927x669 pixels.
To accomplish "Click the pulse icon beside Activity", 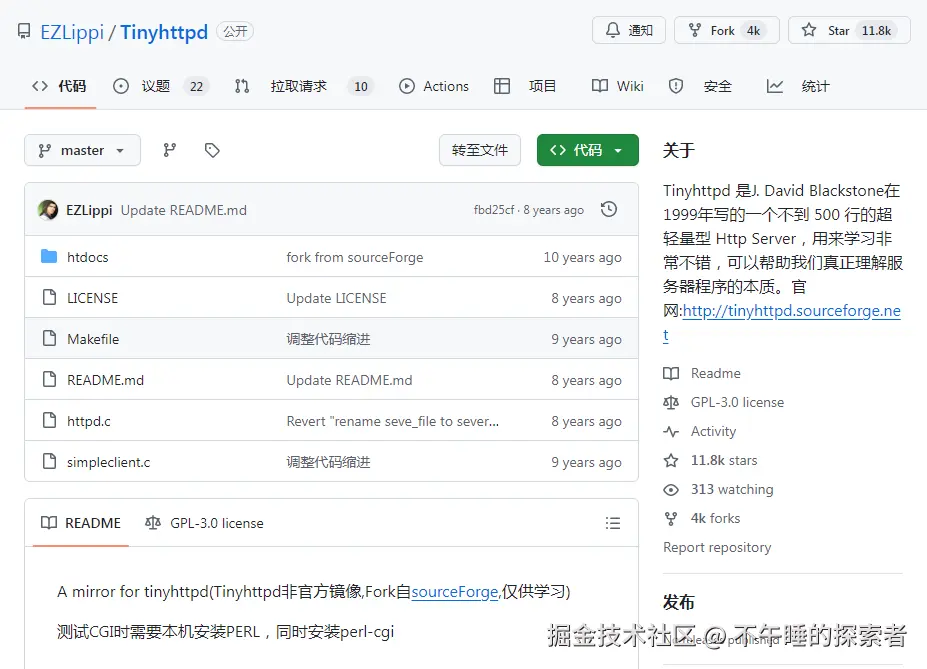I will 671,431.
